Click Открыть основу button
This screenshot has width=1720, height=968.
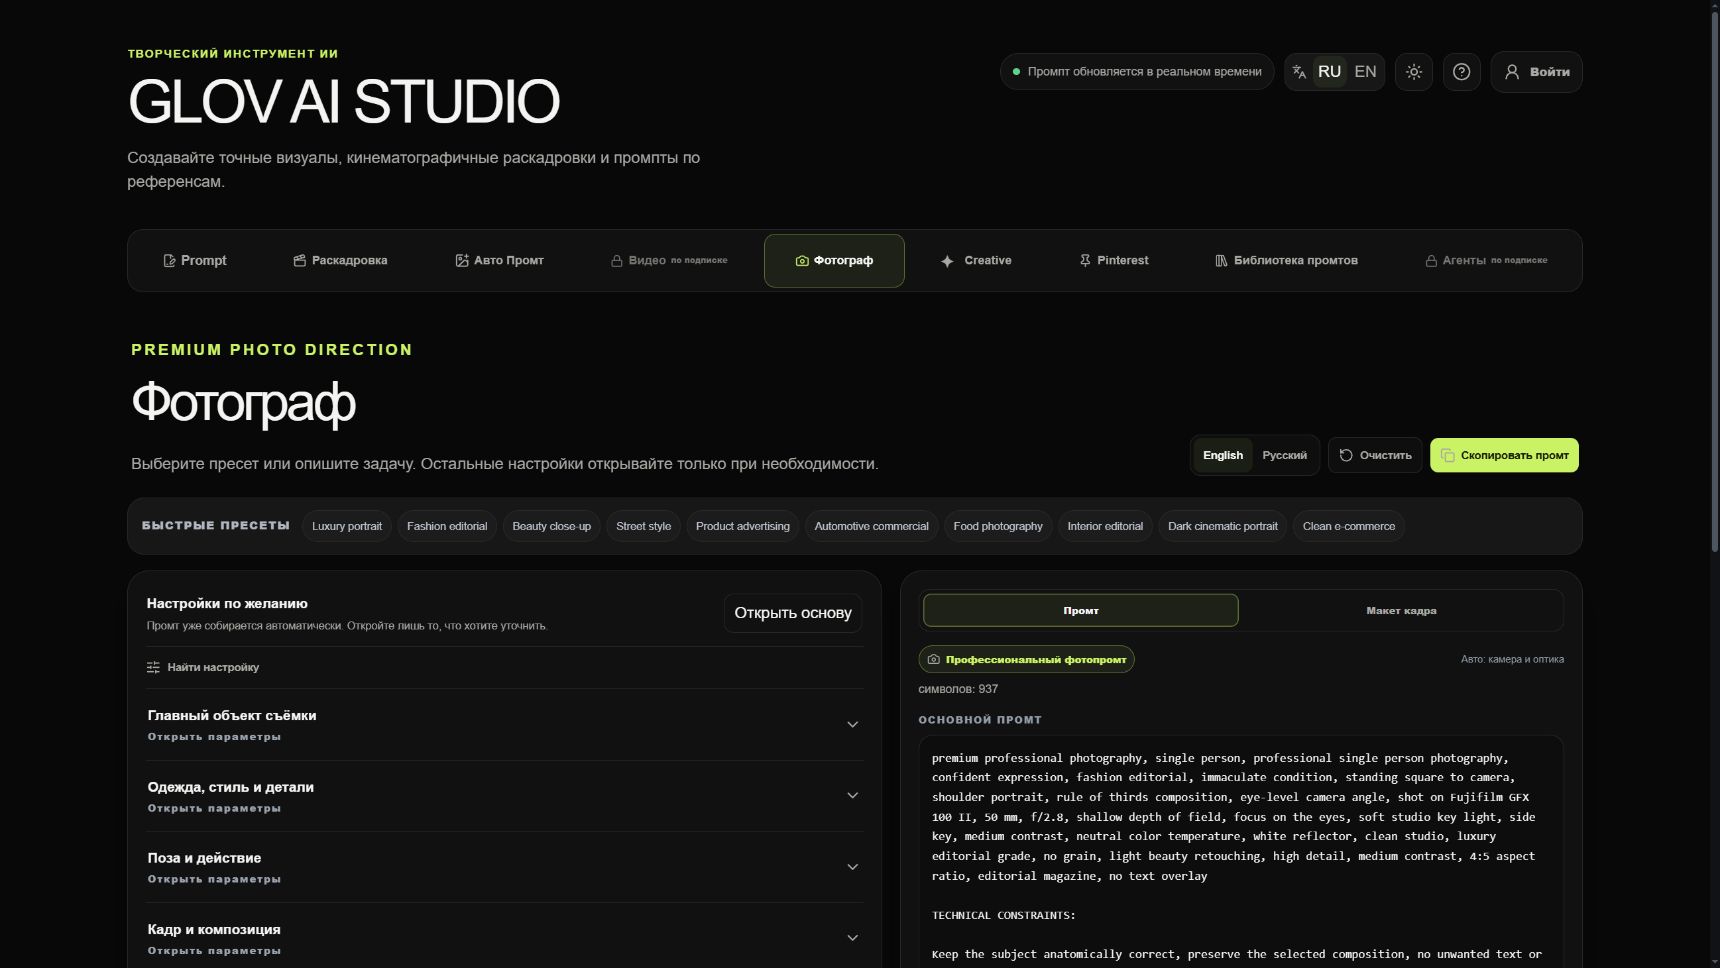click(x=793, y=613)
